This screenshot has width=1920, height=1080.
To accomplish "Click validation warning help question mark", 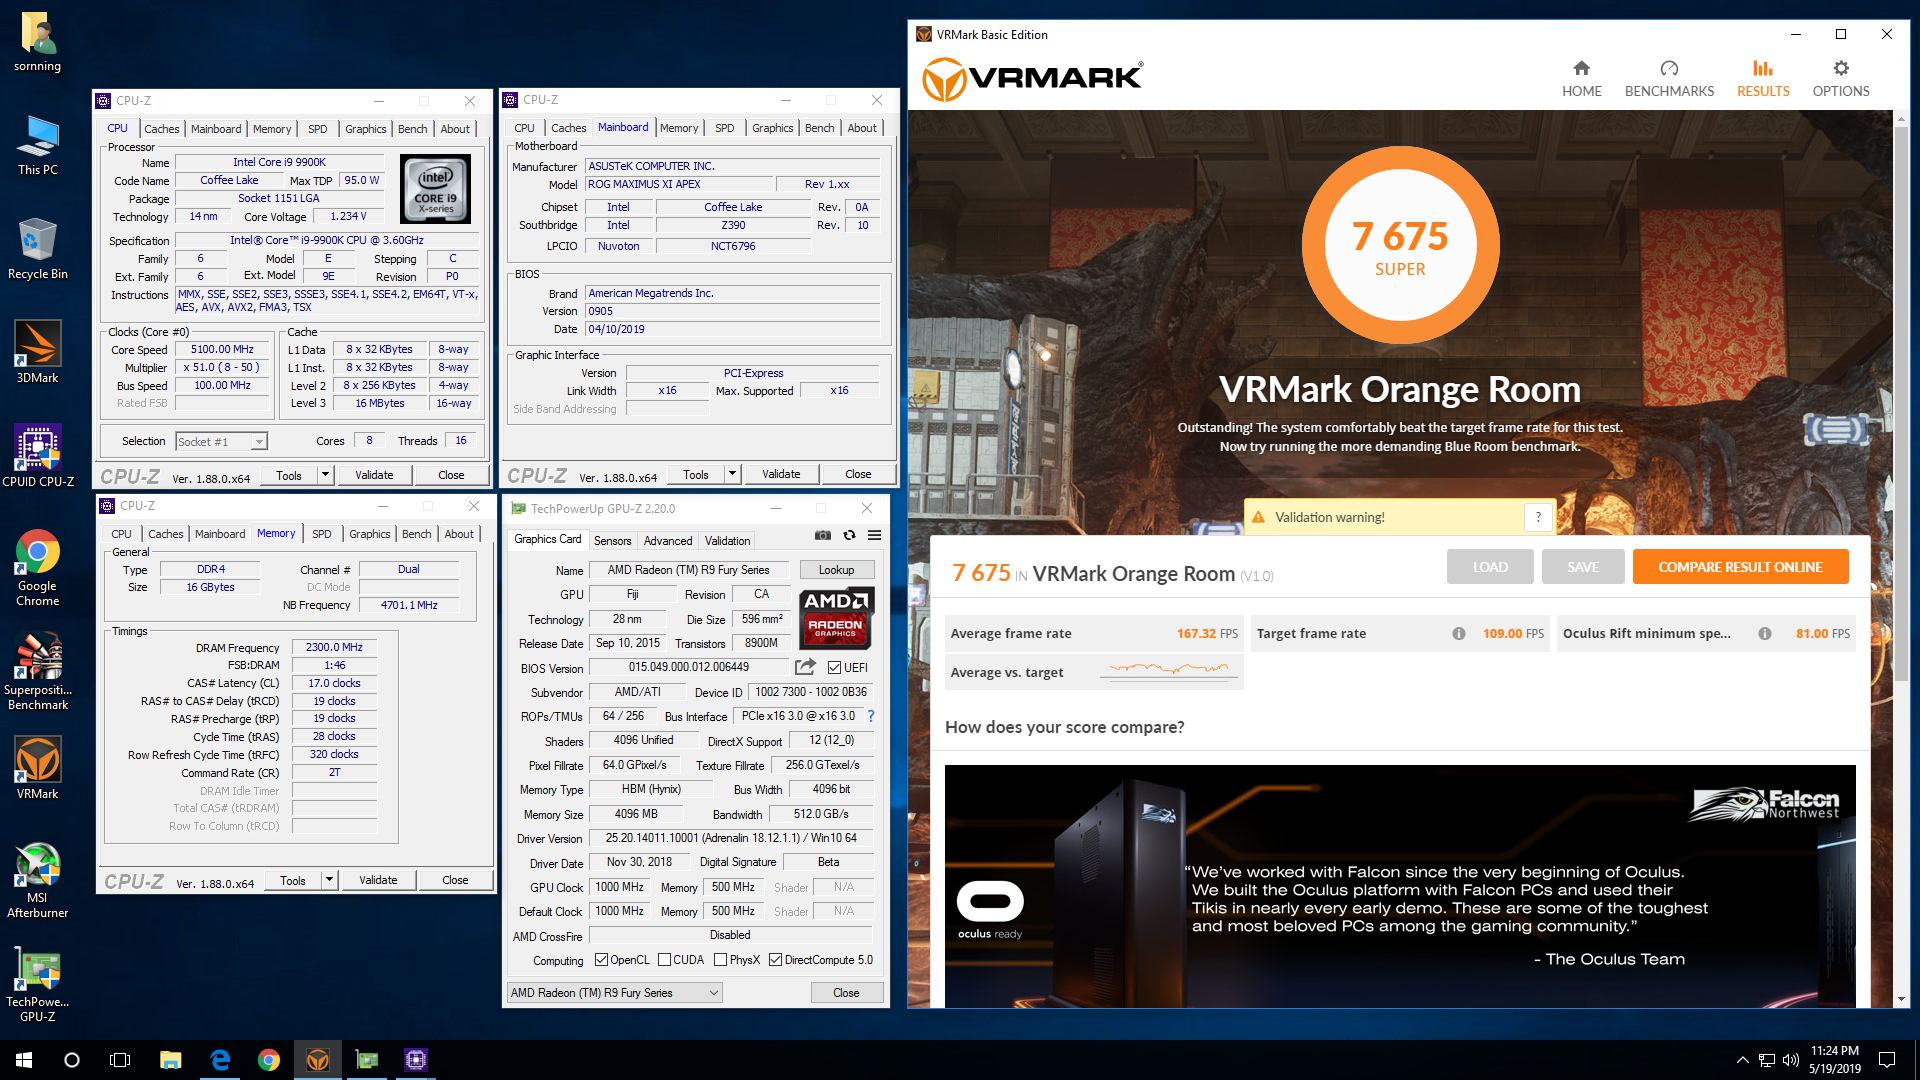I will click(x=1538, y=517).
